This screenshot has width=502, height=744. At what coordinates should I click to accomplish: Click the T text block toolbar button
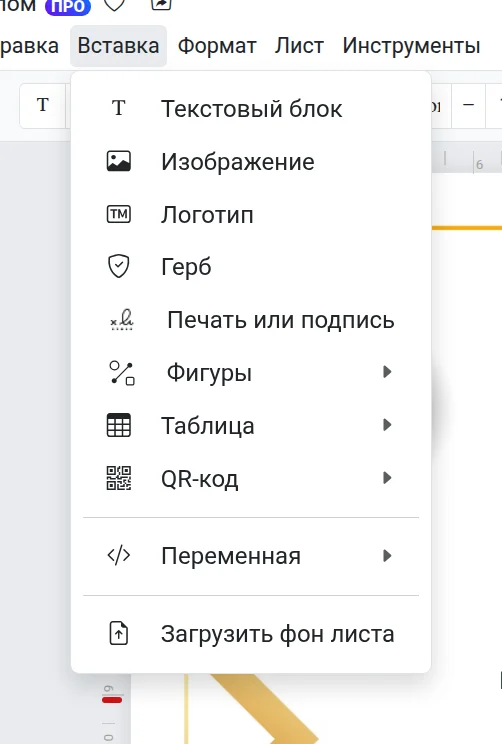point(43,105)
